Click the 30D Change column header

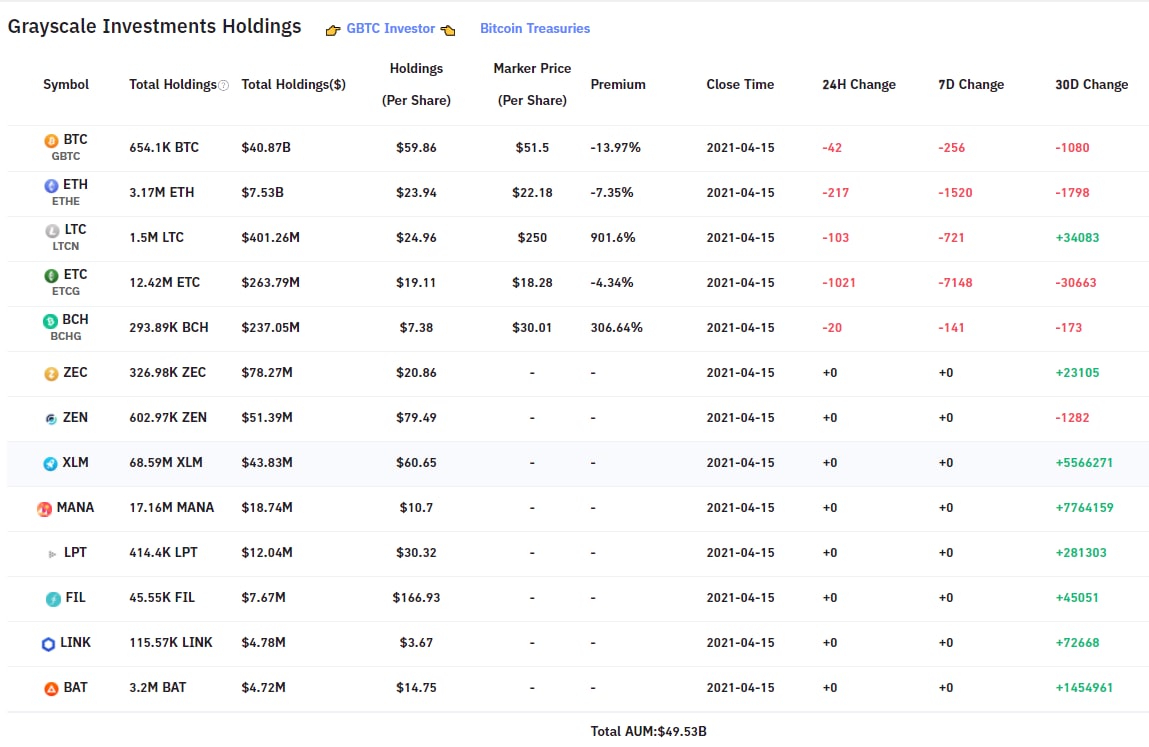pos(1091,85)
